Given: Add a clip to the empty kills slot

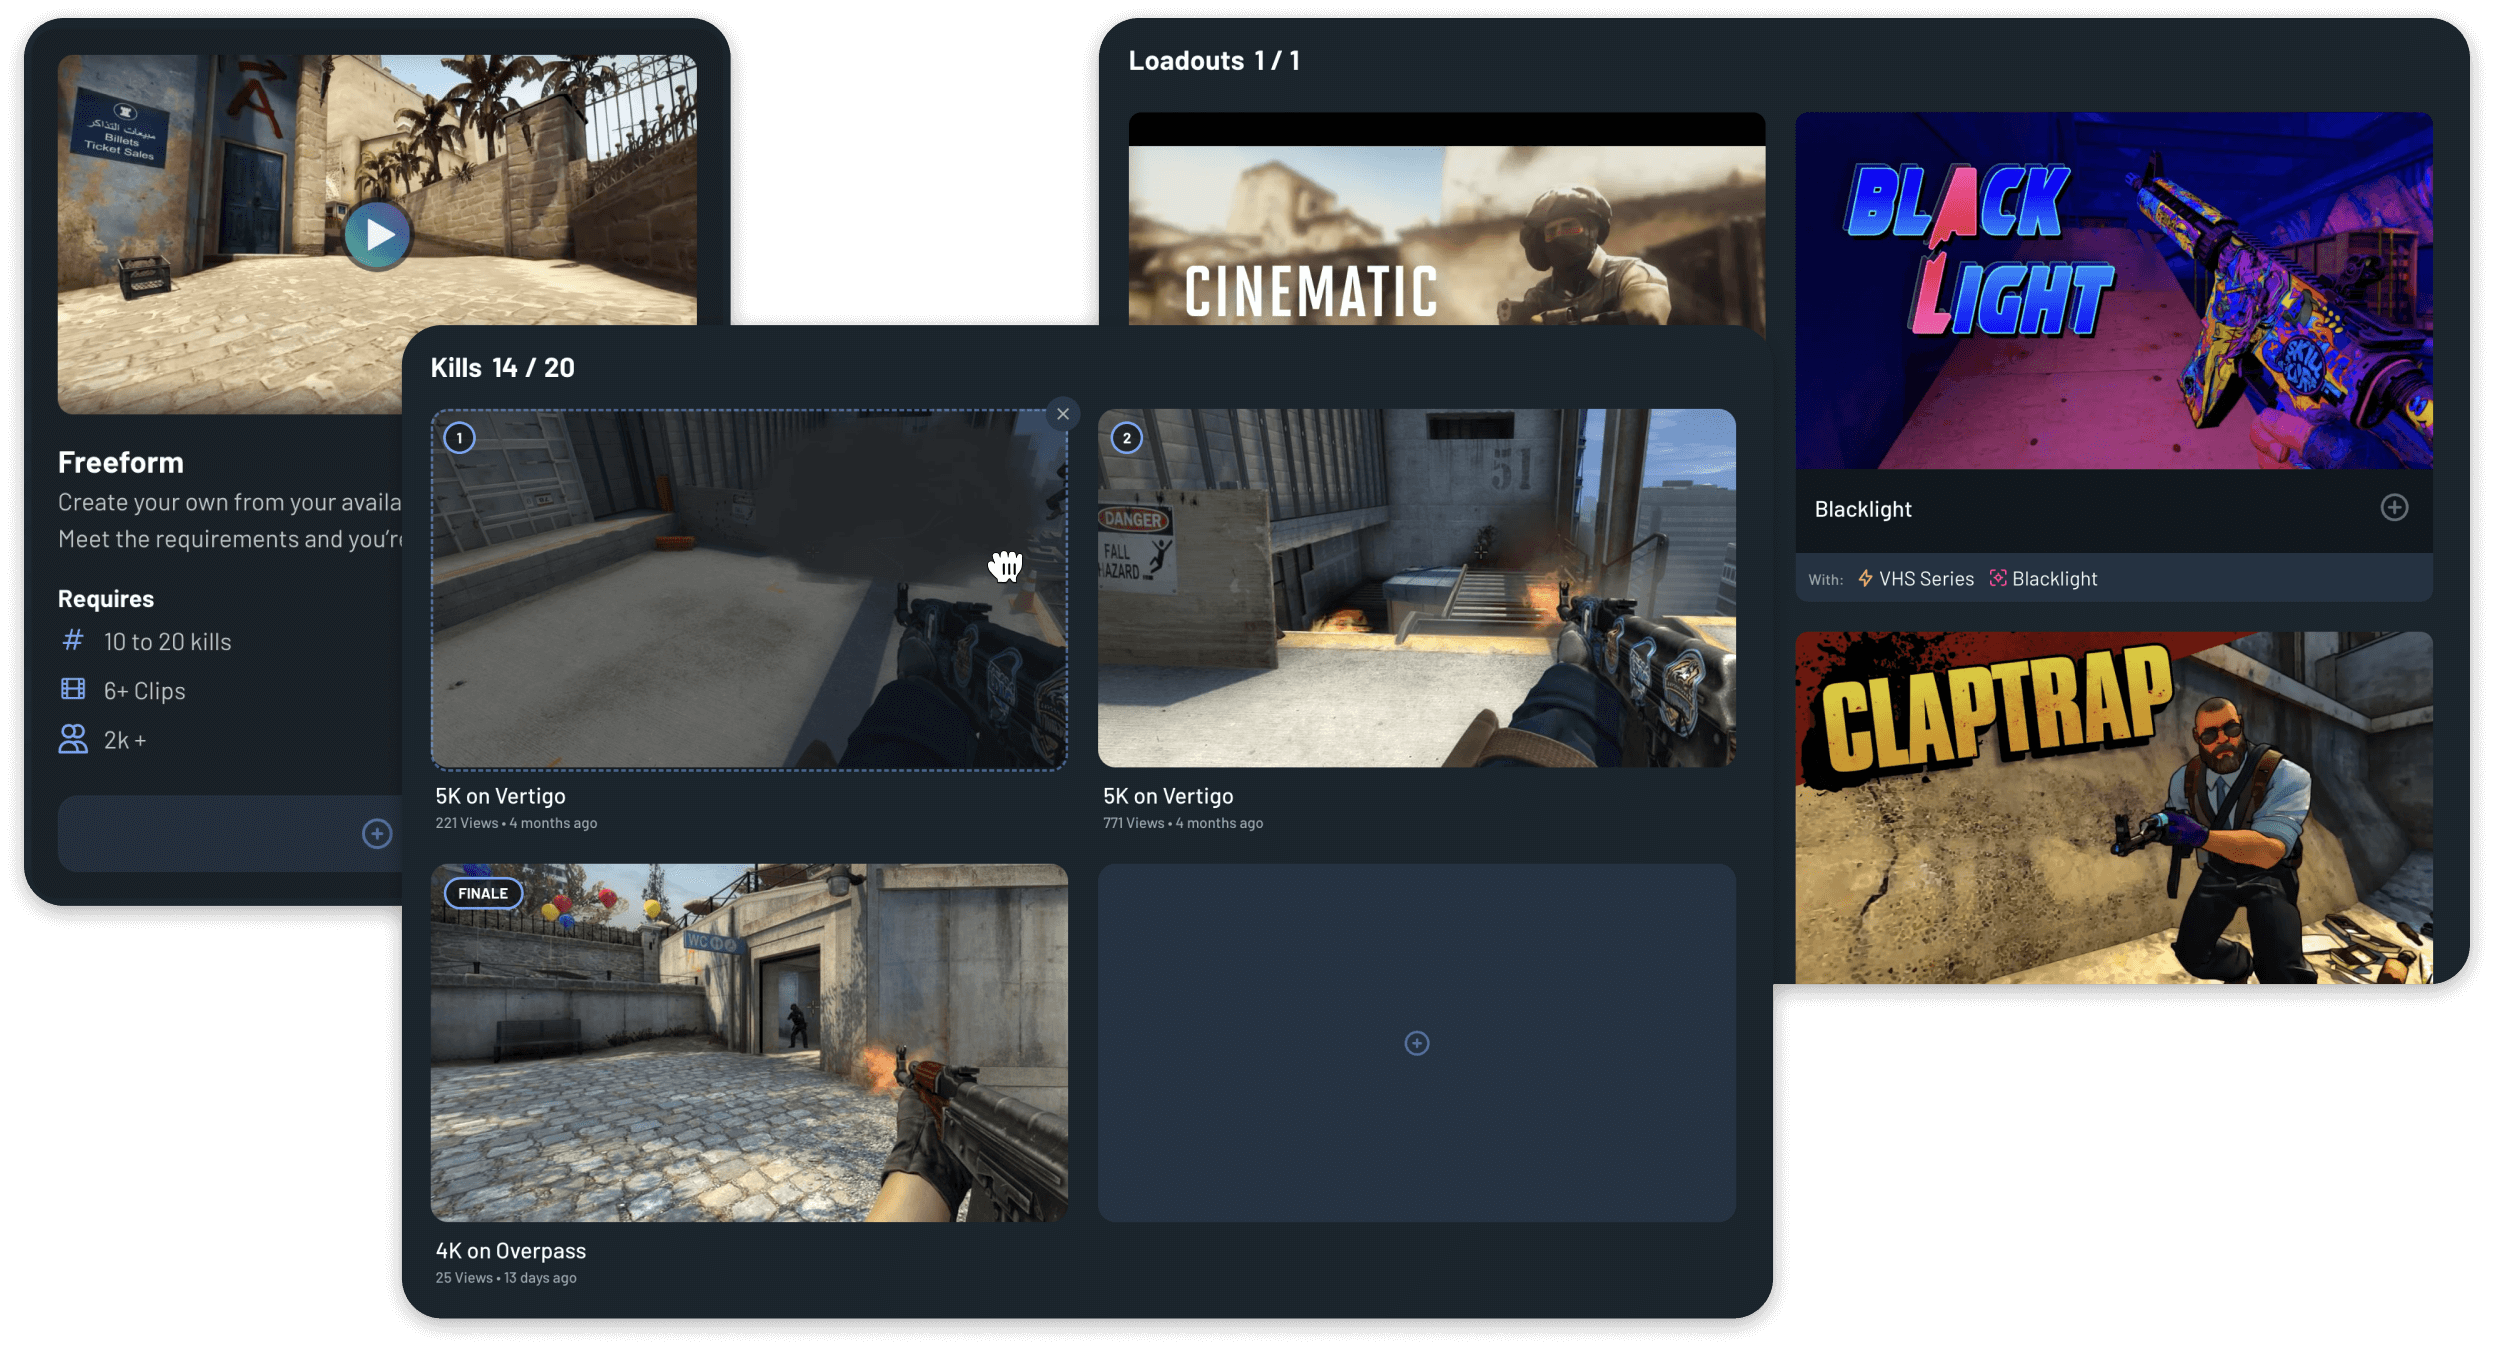Looking at the screenshot, I should pos(1416,1043).
